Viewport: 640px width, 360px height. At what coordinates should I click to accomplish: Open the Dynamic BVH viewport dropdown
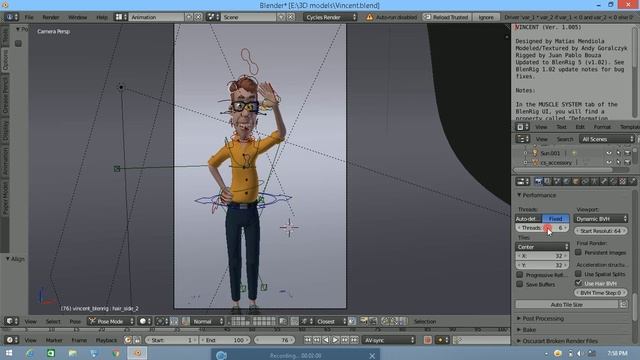[x=601, y=219]
